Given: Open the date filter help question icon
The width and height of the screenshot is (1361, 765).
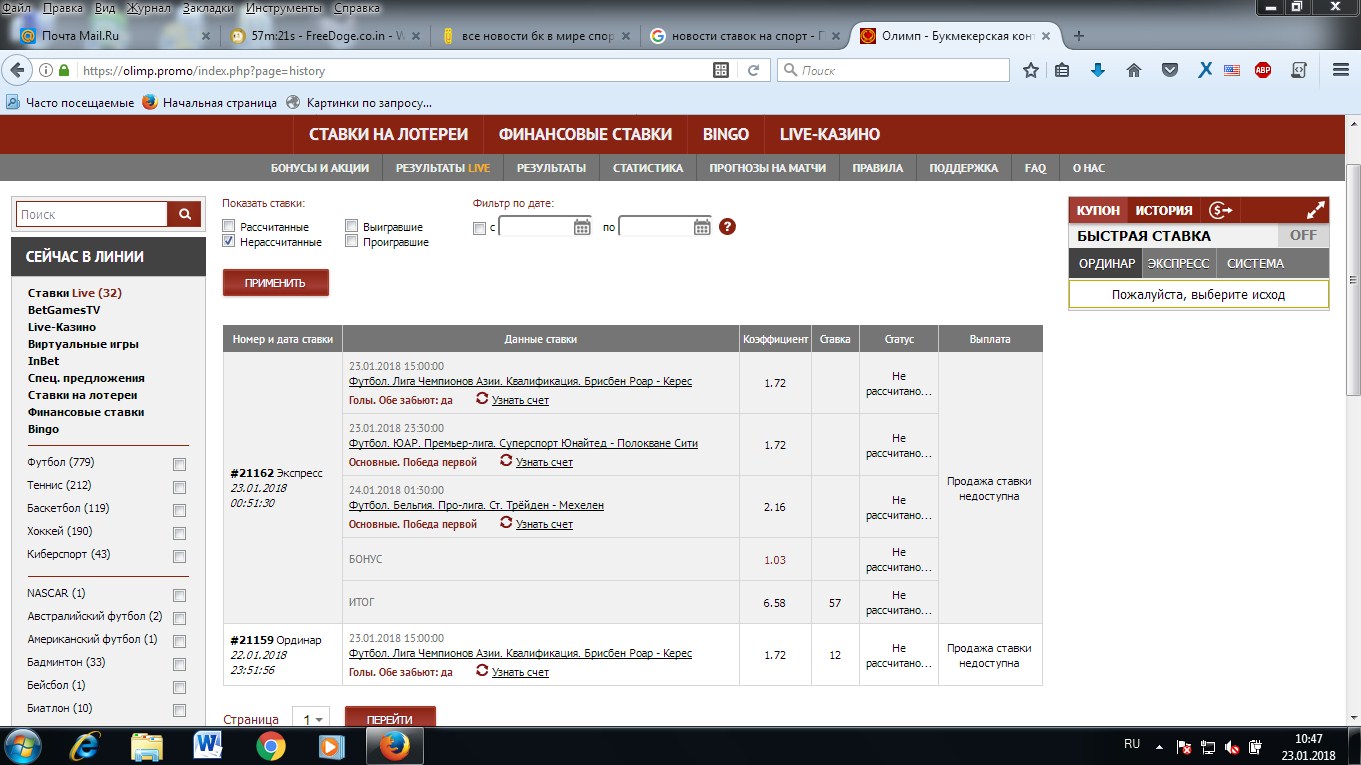Looking at the screenshot, I should [x=728, y=227].
